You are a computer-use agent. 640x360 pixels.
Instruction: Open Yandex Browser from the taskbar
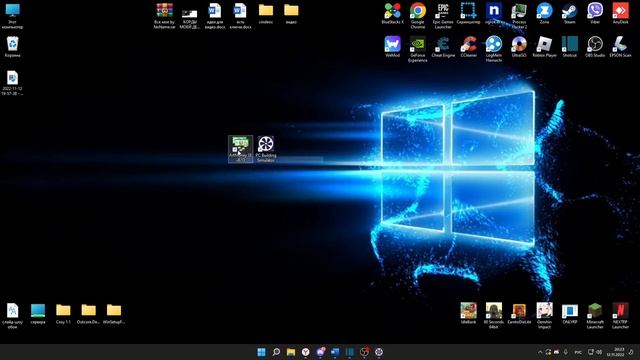pos(305,352)
